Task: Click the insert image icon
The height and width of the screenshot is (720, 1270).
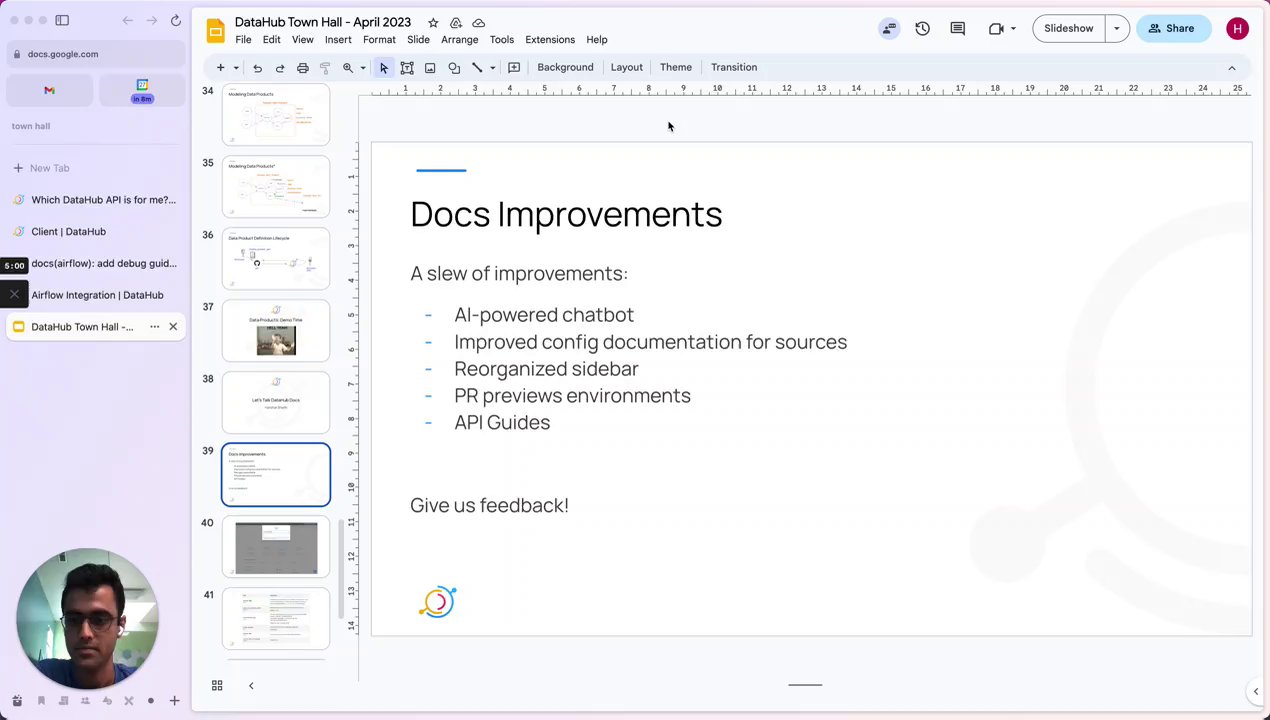Action: [x=430, y=68]
